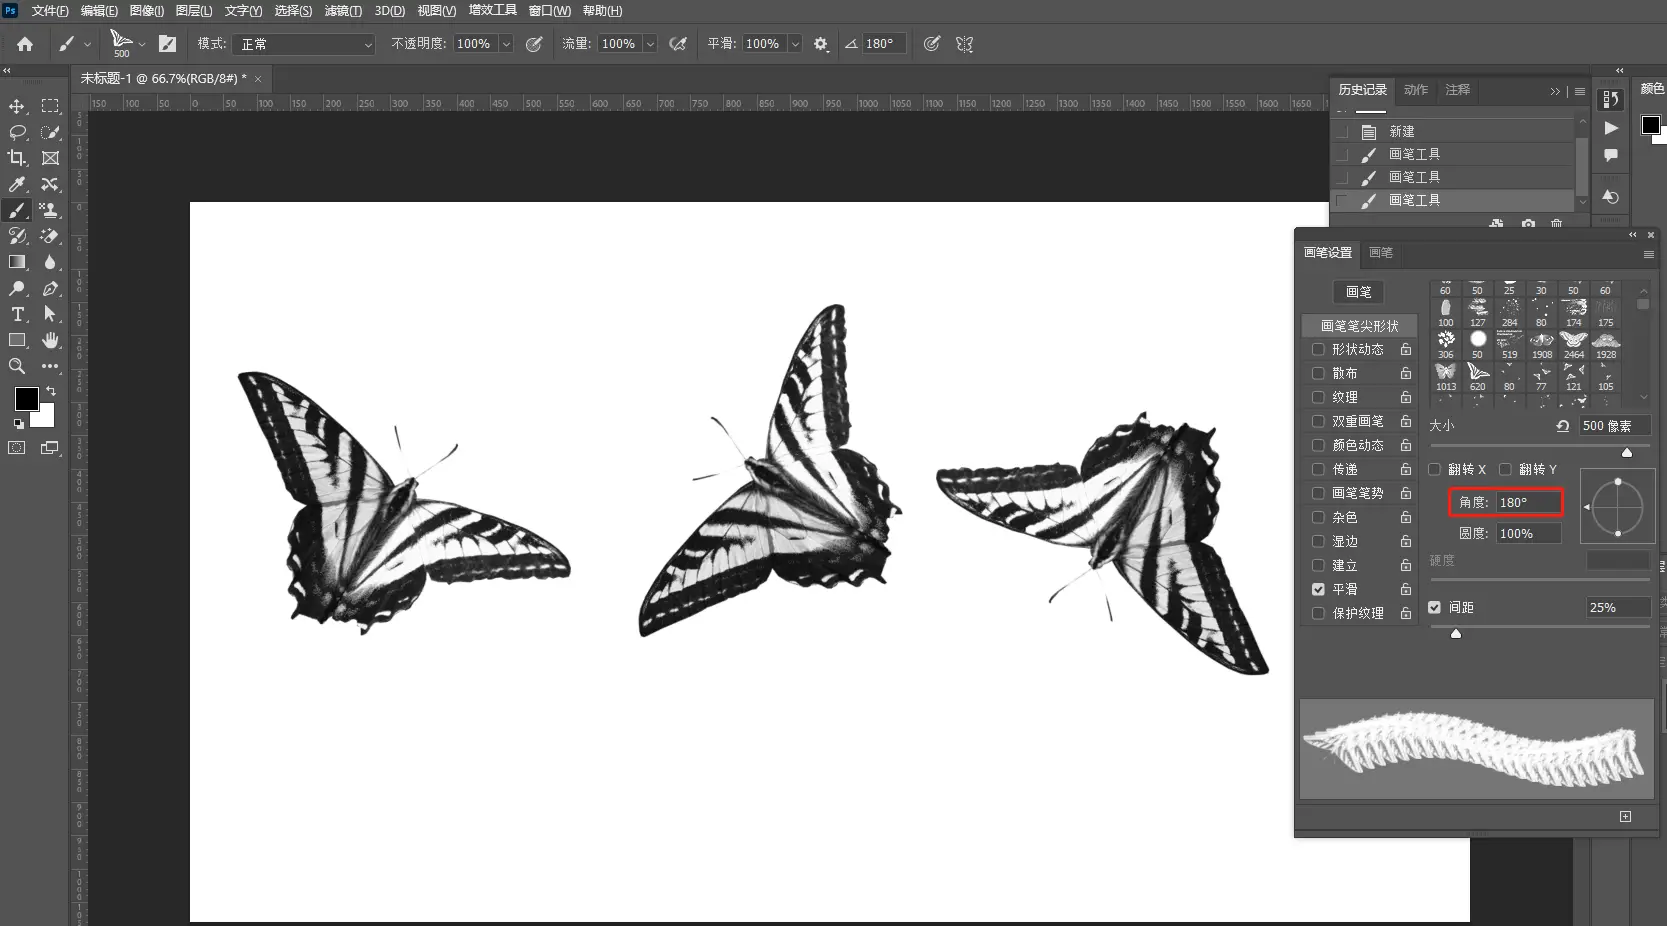Uncheck the 平滑 checkbox
This screenshot has width=1667, height=926.
click(1318, 589)
